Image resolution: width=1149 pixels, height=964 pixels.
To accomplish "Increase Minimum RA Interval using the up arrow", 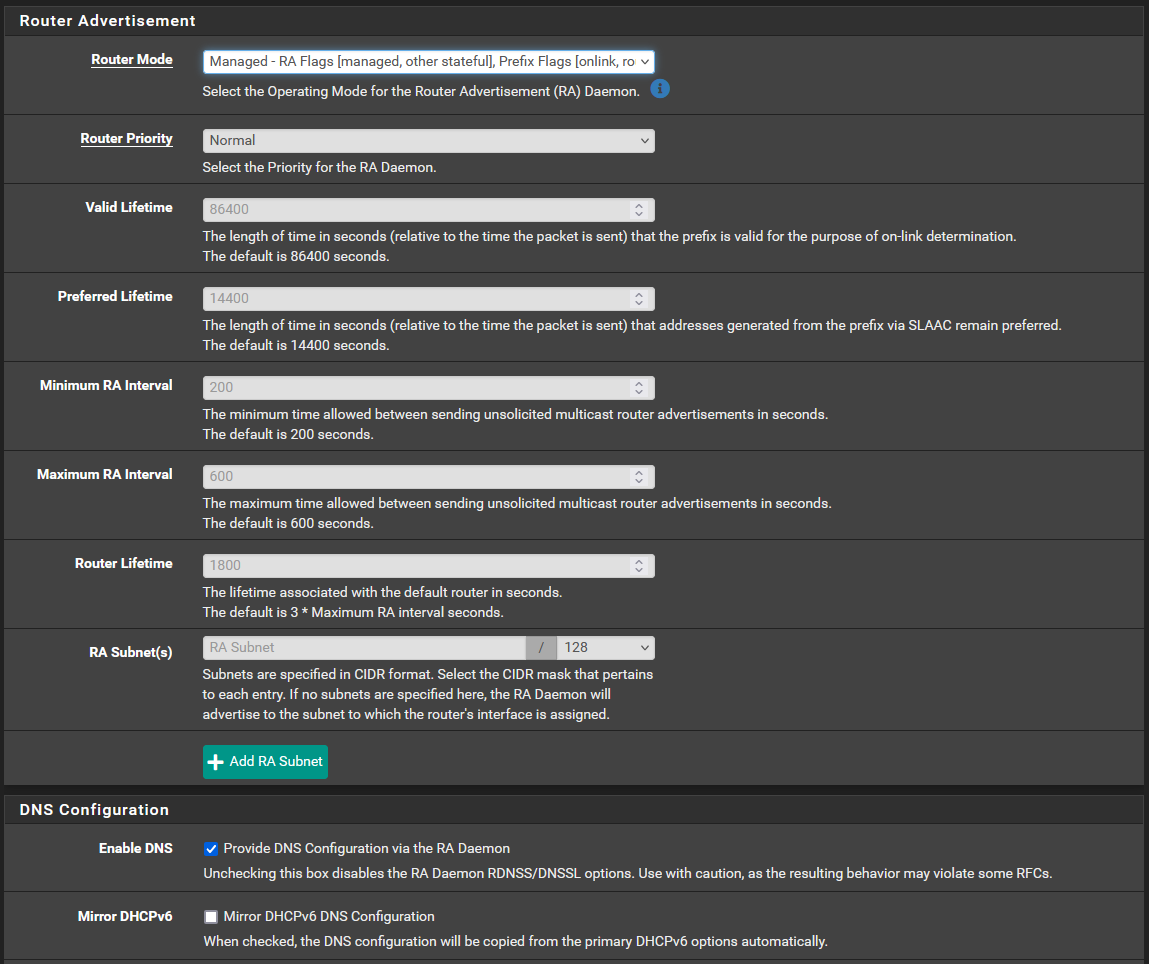I will 639,384.
